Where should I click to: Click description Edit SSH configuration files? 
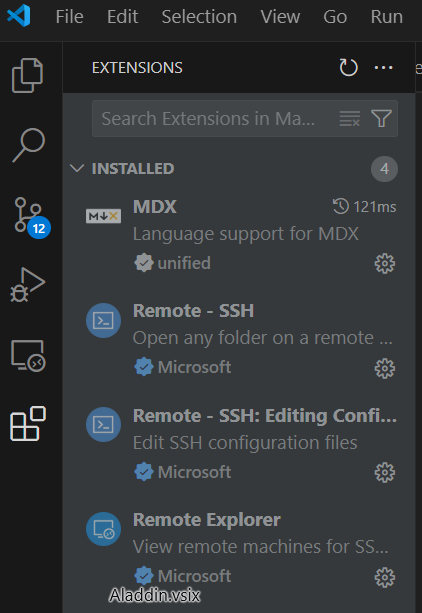pyautogui.click(x=245, y=443)
